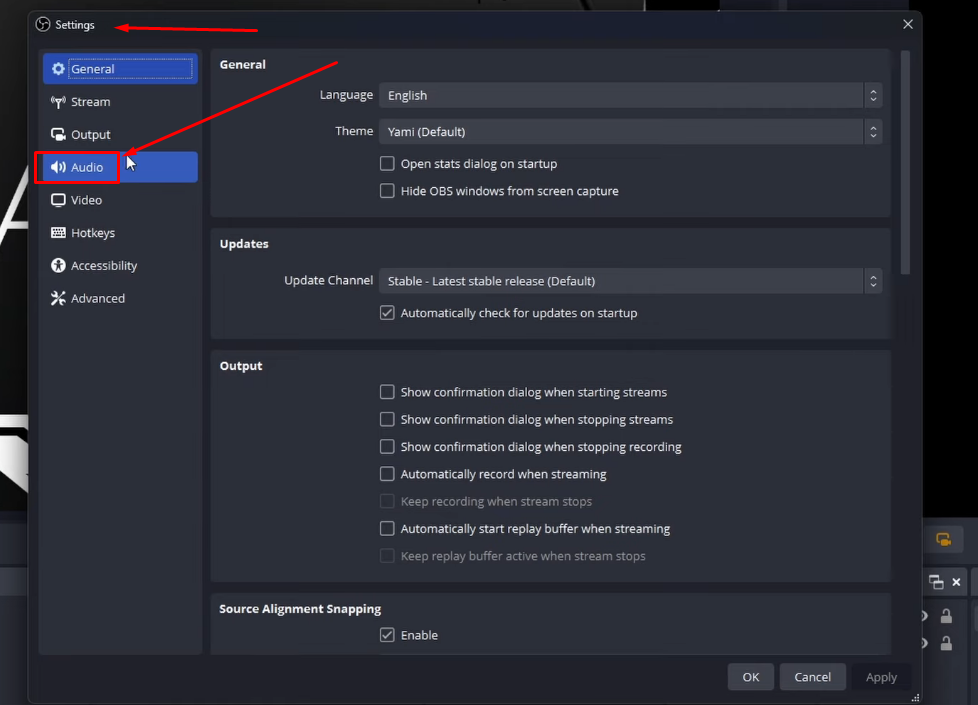
Task: Click the Audio speaker icon
Action: (58, 167)
